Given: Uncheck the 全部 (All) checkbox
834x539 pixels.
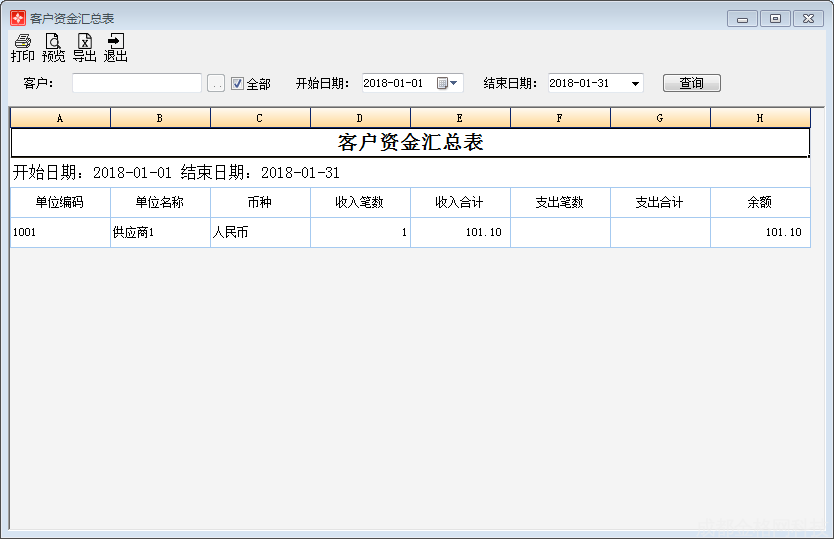Looking at the screenshot, I should click(237, 84).
